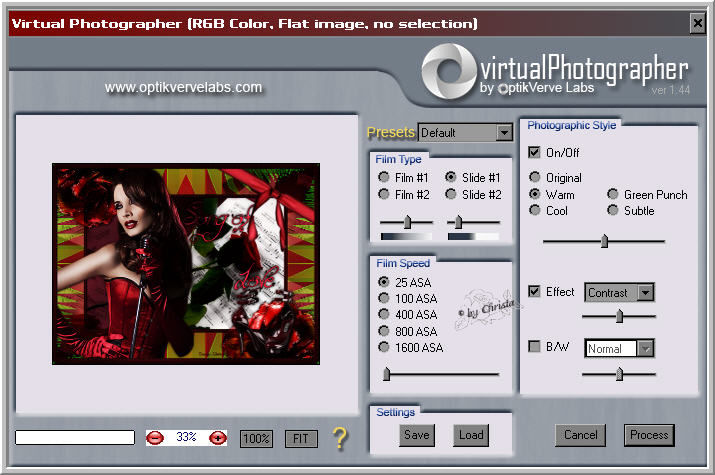The height and width of the screenshot is (475, 715).
Task: Enable the B/W checkbox
Action: (x=534, y=346)
